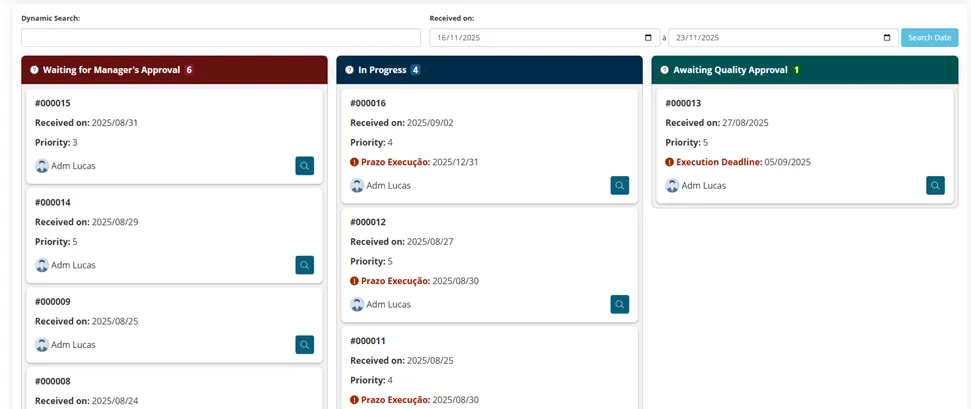Open details of card #000015

pyautogui.click(x=305, y=165)
